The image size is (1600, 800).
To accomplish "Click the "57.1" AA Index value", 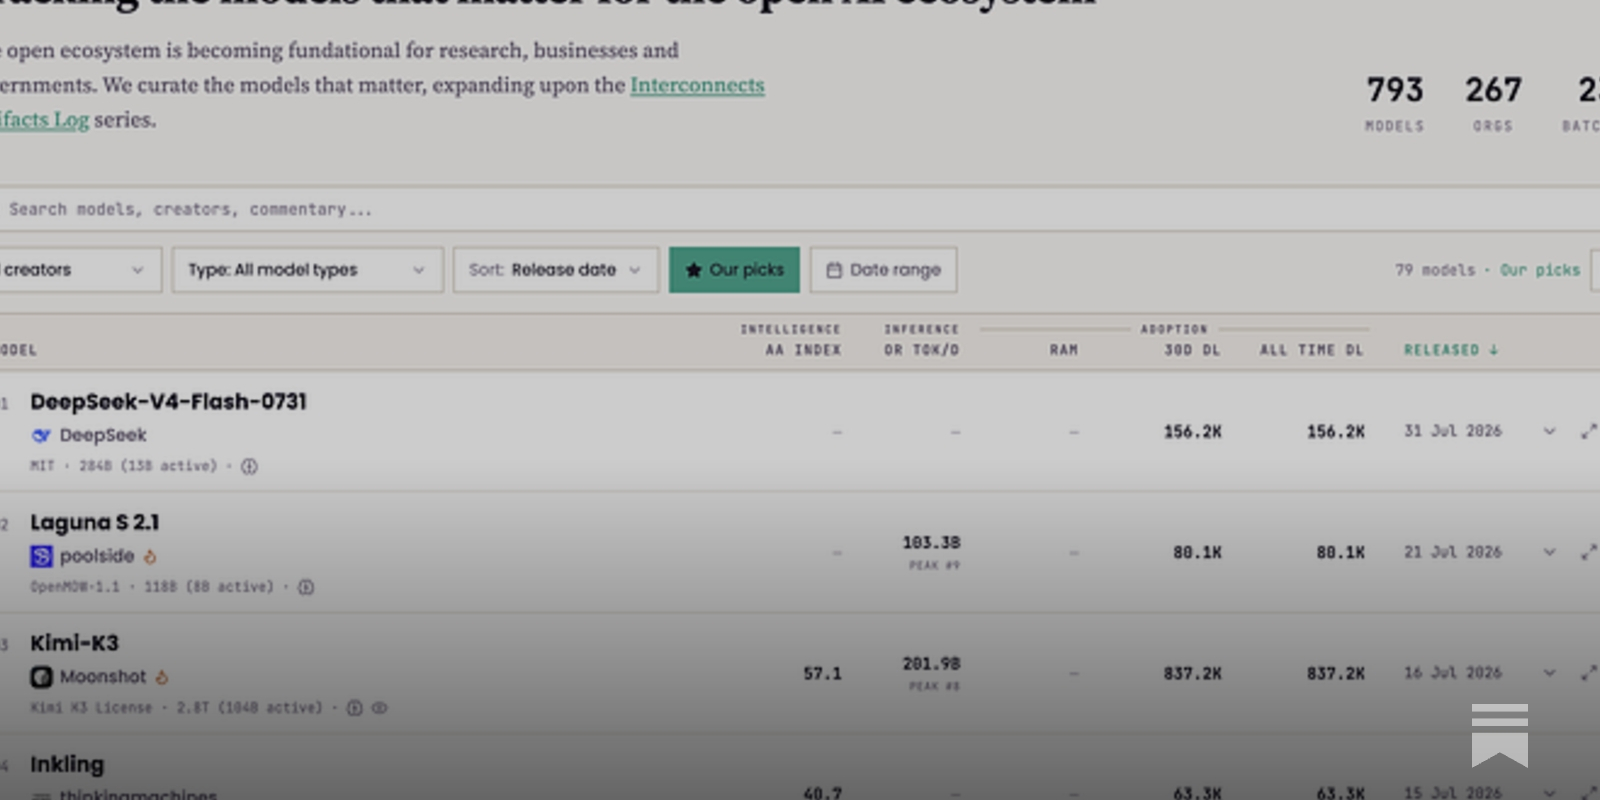I will pos(822,674).
